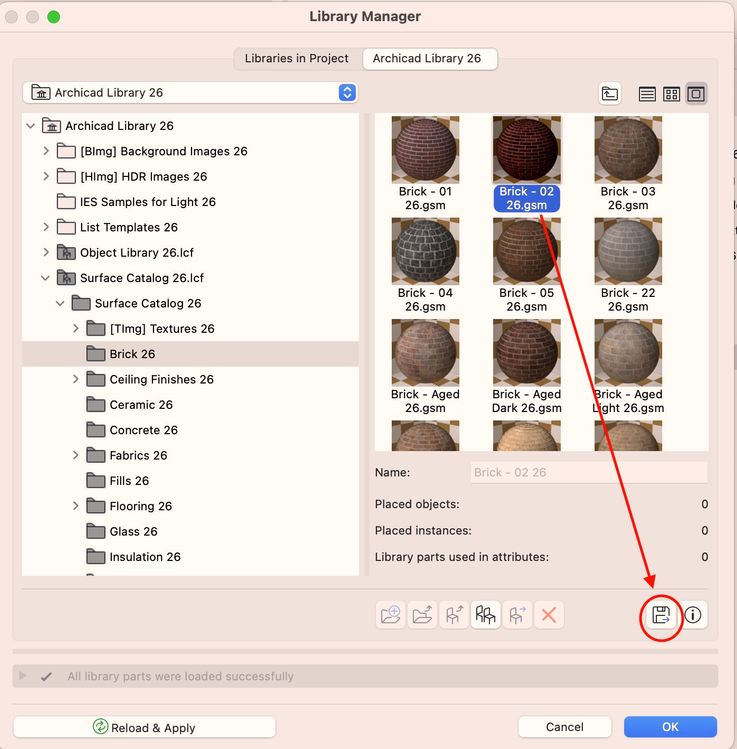Viewport: 737px width, 749px height.
Task: Click the Insulation 26 folder icon
Action: click(96, 556)
